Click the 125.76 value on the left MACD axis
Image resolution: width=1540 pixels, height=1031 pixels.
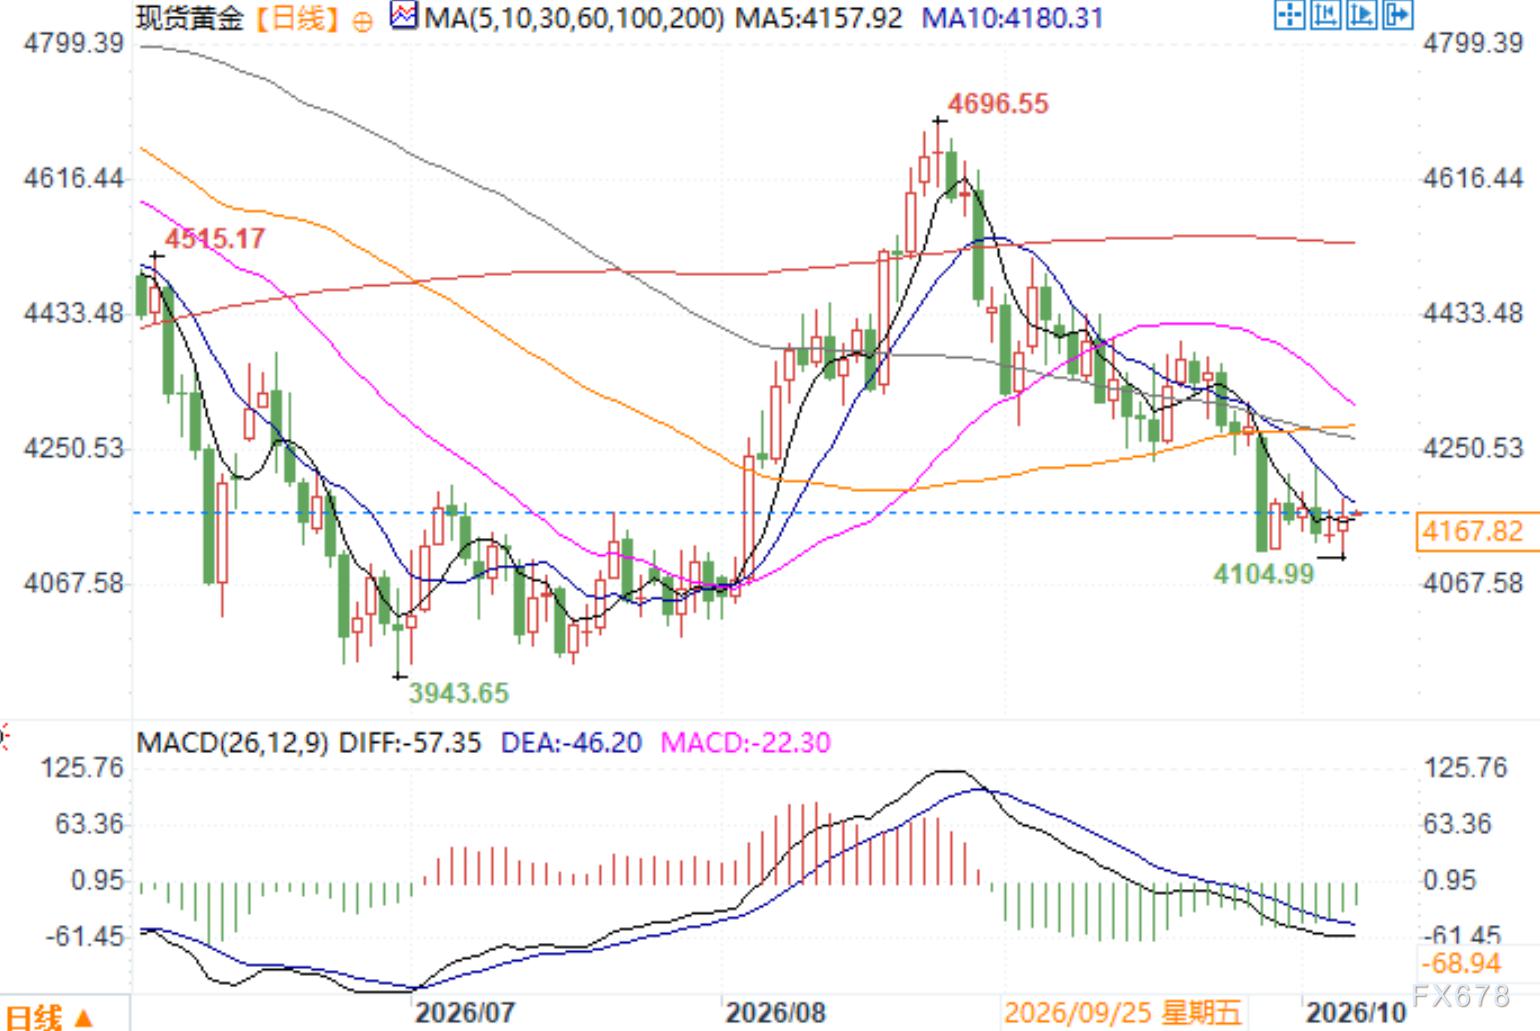[x=82, y=768]
